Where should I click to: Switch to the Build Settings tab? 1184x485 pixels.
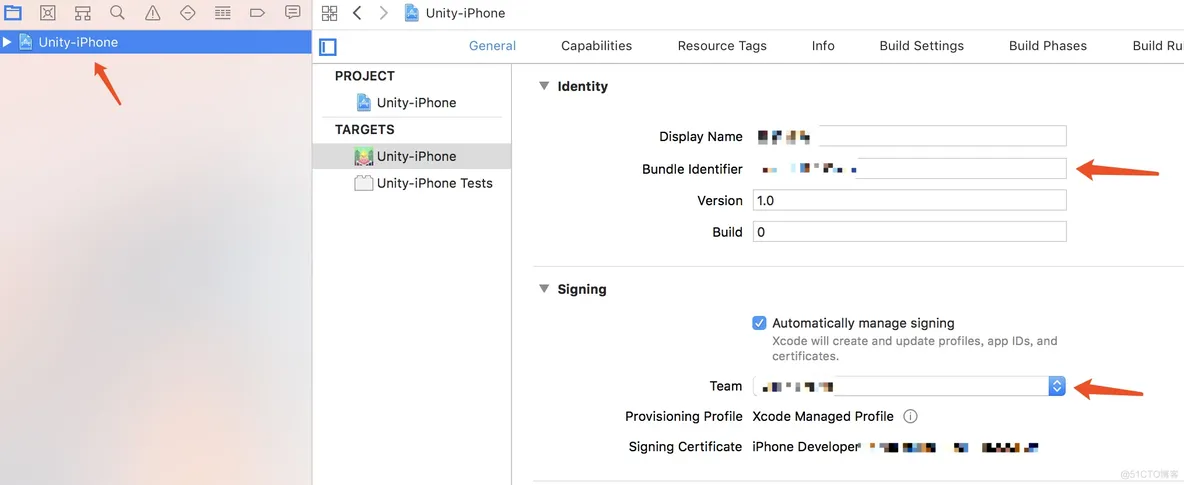(921, 46)
